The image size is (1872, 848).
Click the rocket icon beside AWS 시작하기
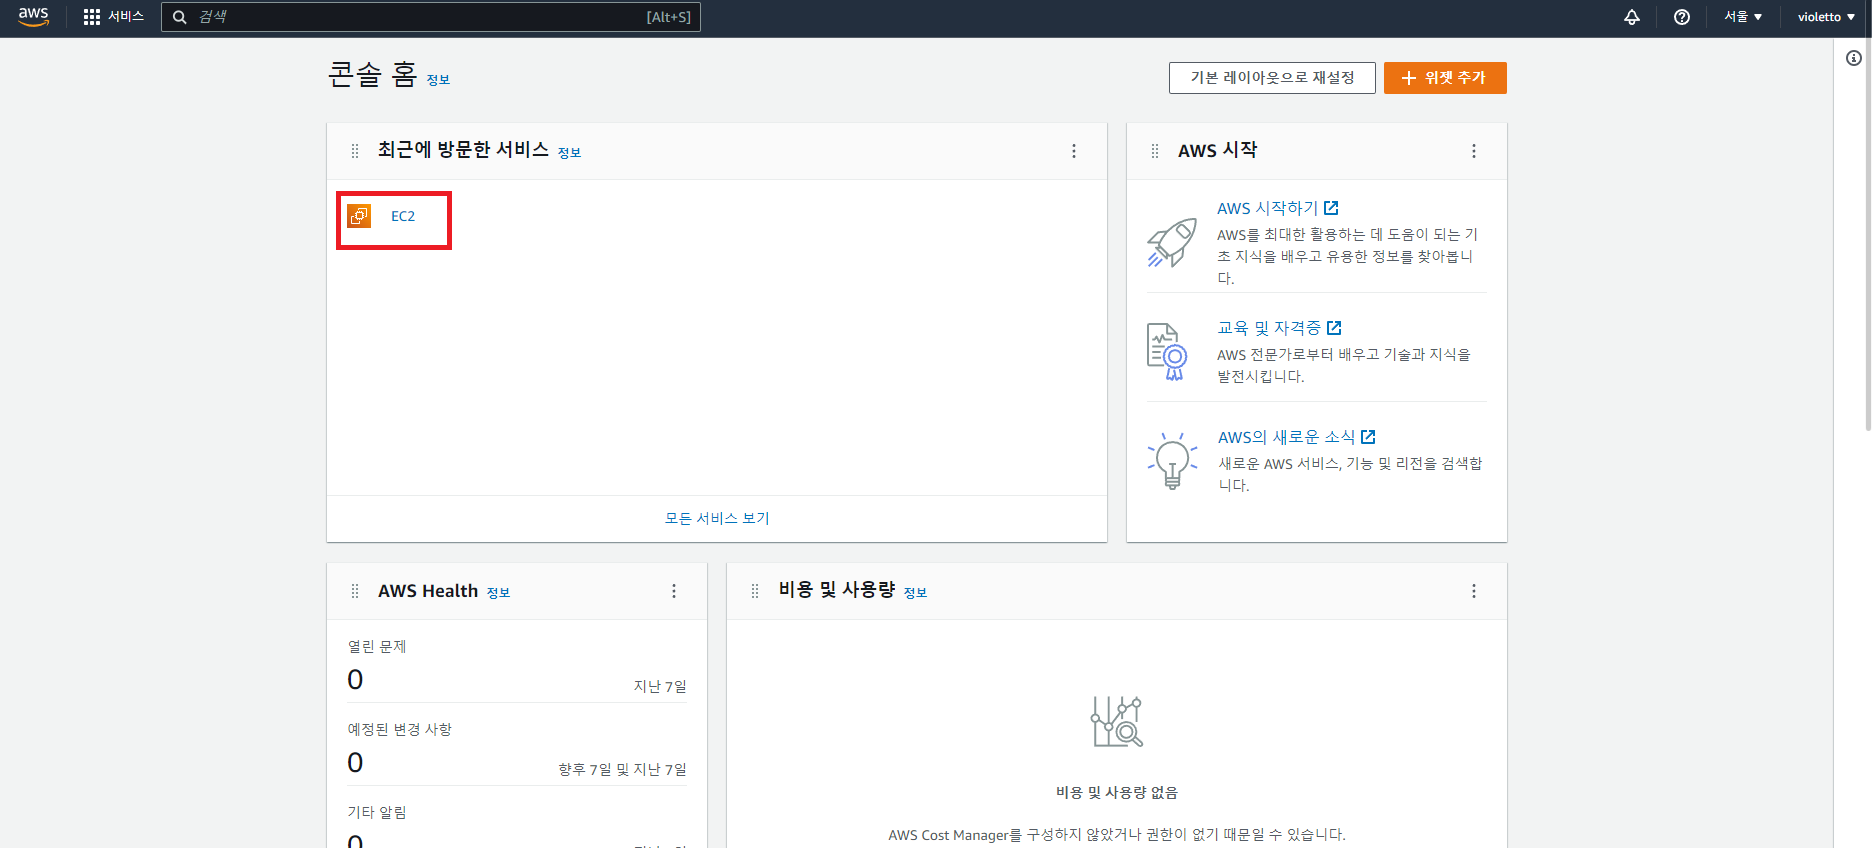1172,242
